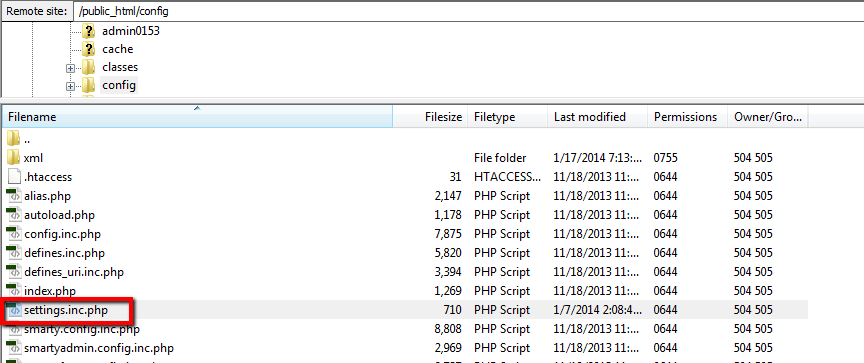The image size is (864, 363).
Task: Click the 7,875 filesize of config.inc.php
Action: [448, 234]
